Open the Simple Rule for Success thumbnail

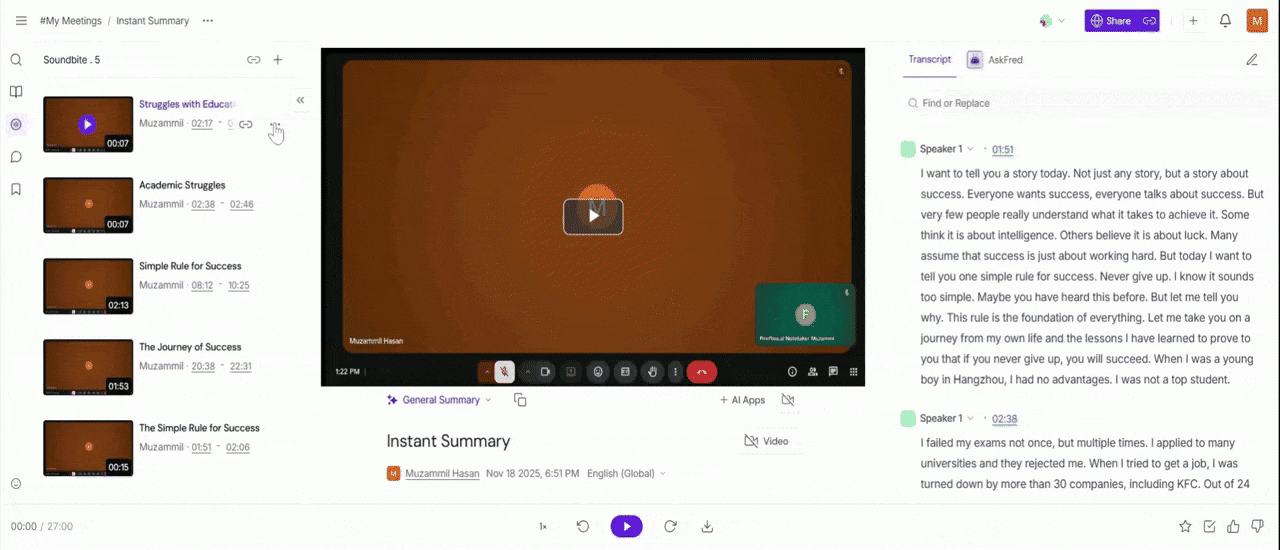tap(88, 286)
